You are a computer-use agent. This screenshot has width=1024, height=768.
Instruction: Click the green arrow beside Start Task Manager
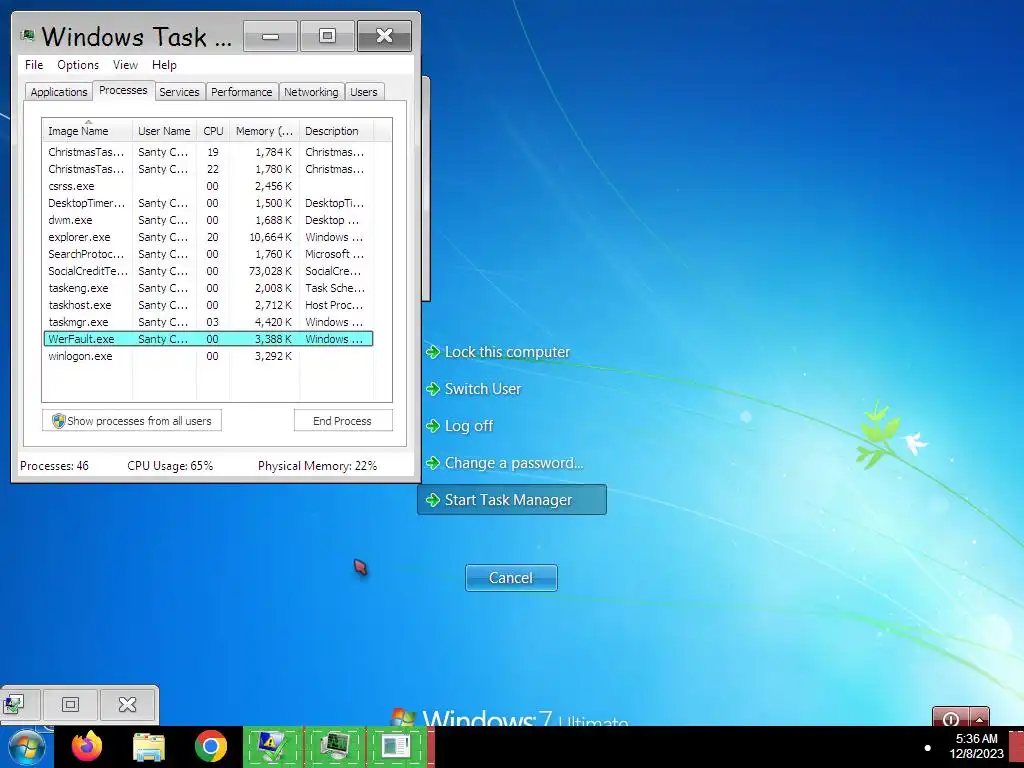tap(432, 500)
